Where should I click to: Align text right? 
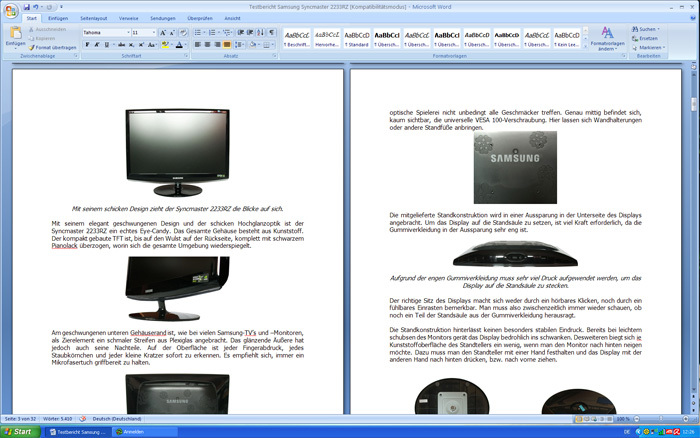(x=217, y=45)
